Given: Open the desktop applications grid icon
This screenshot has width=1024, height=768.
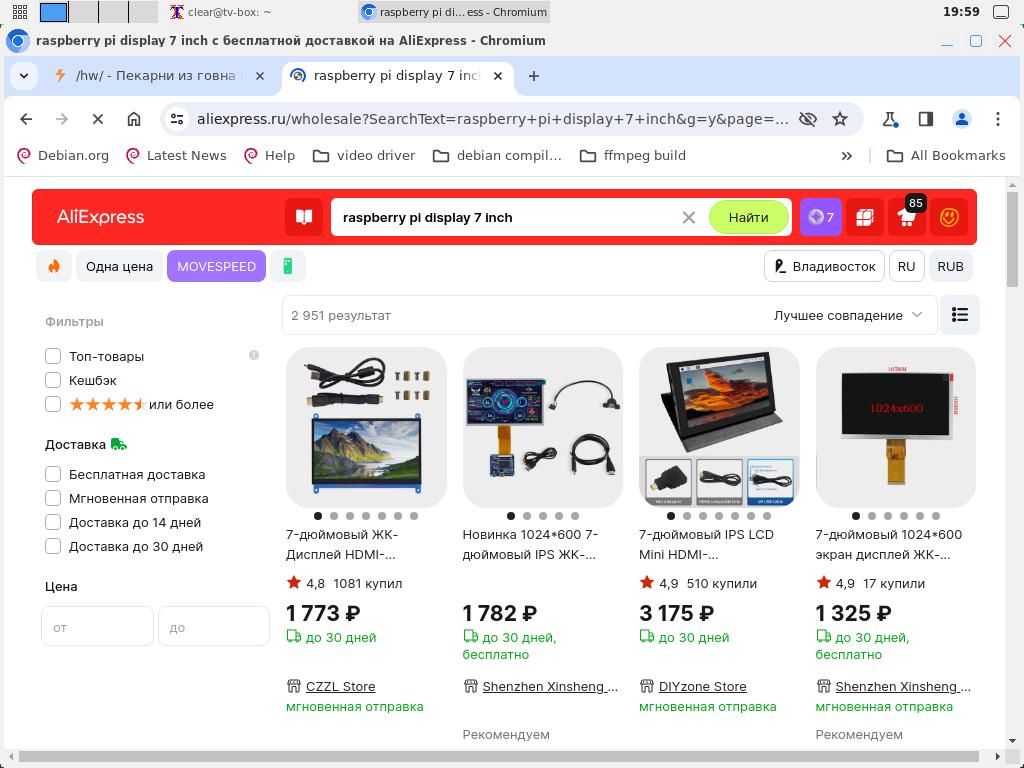Looking at the screenshot, I should (20, 12).
